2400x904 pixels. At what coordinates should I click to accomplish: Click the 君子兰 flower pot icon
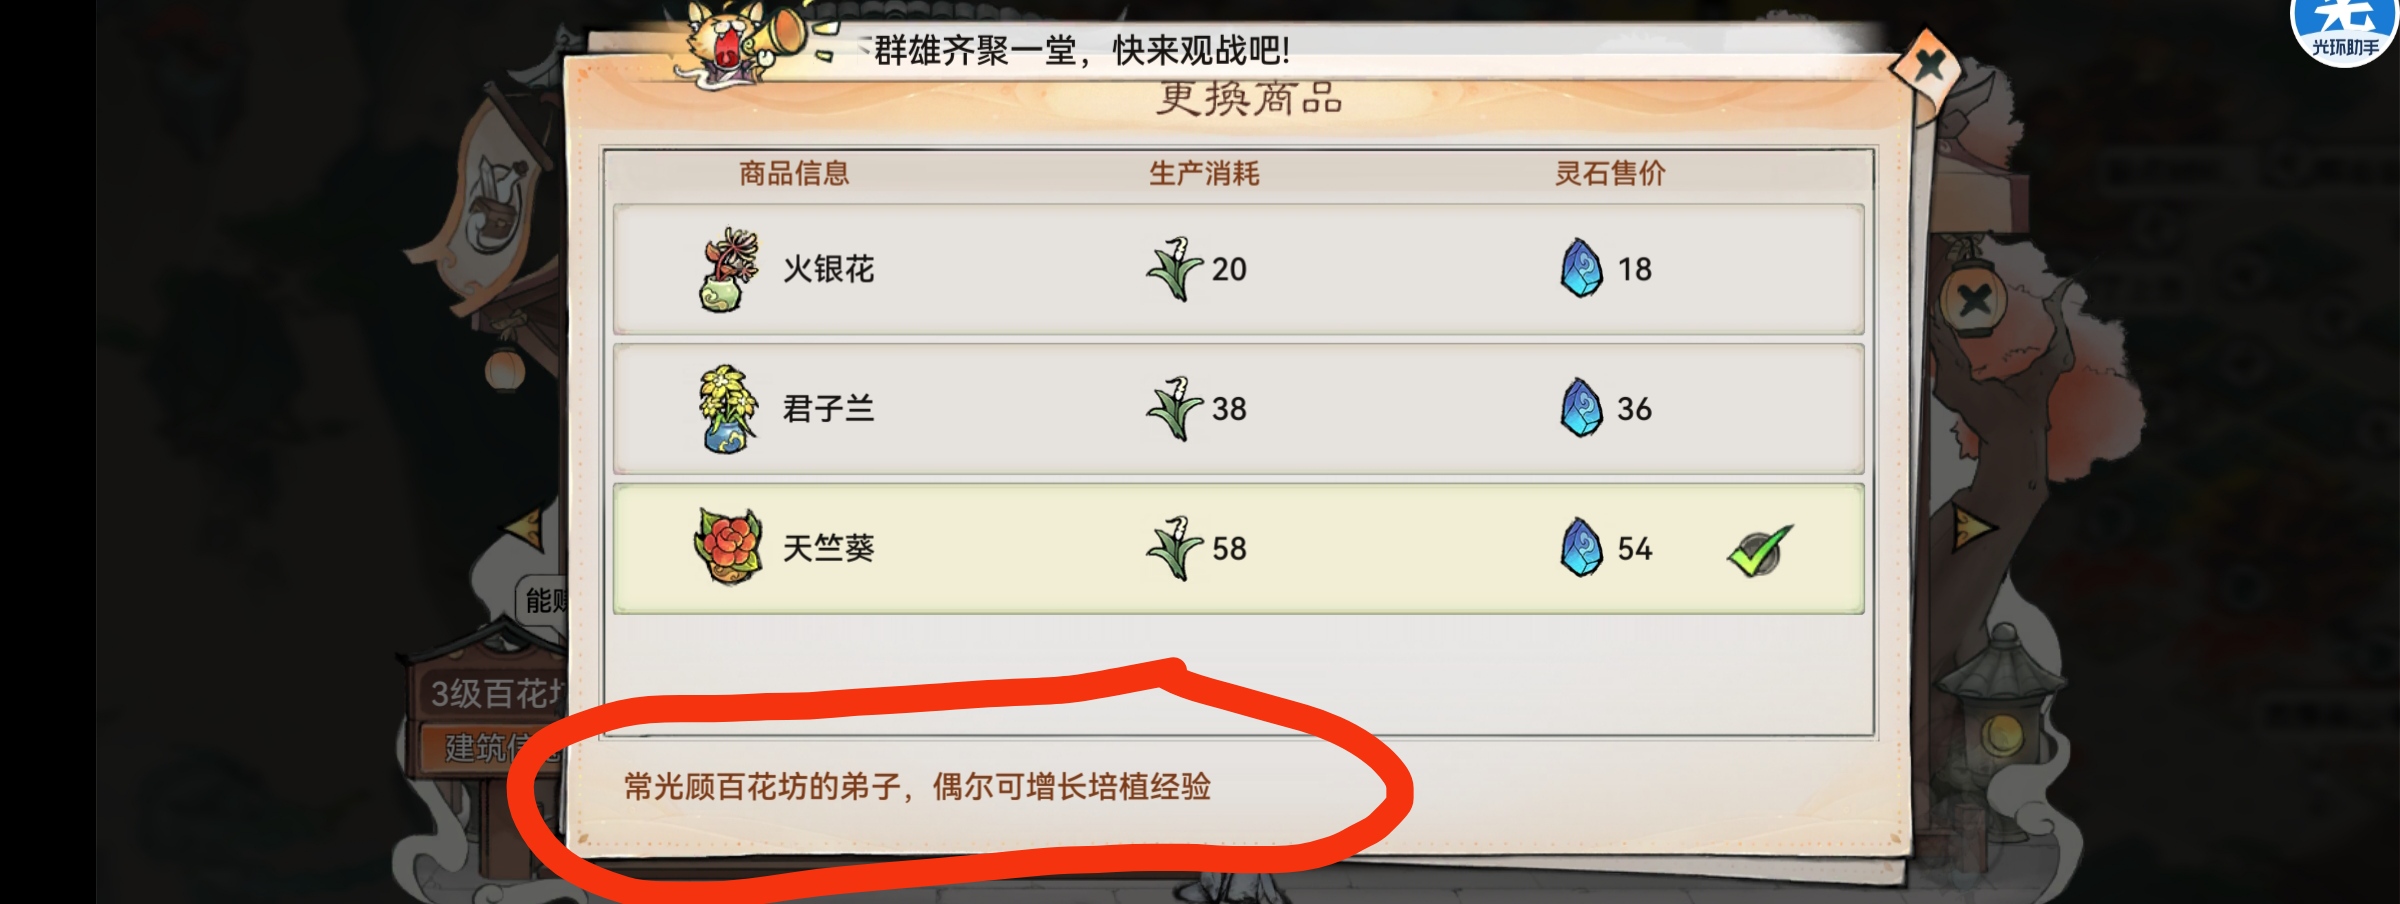point(727,409)
